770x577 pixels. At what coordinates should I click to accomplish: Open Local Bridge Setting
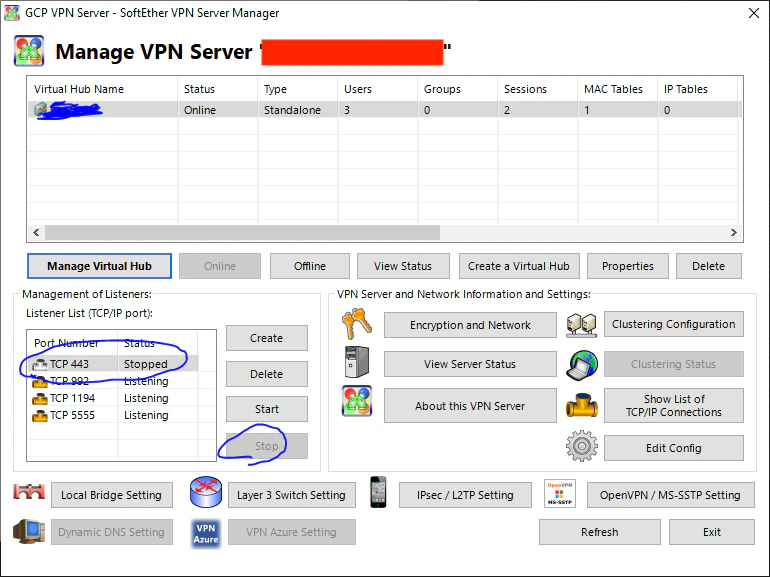click(x=111, y=495)
